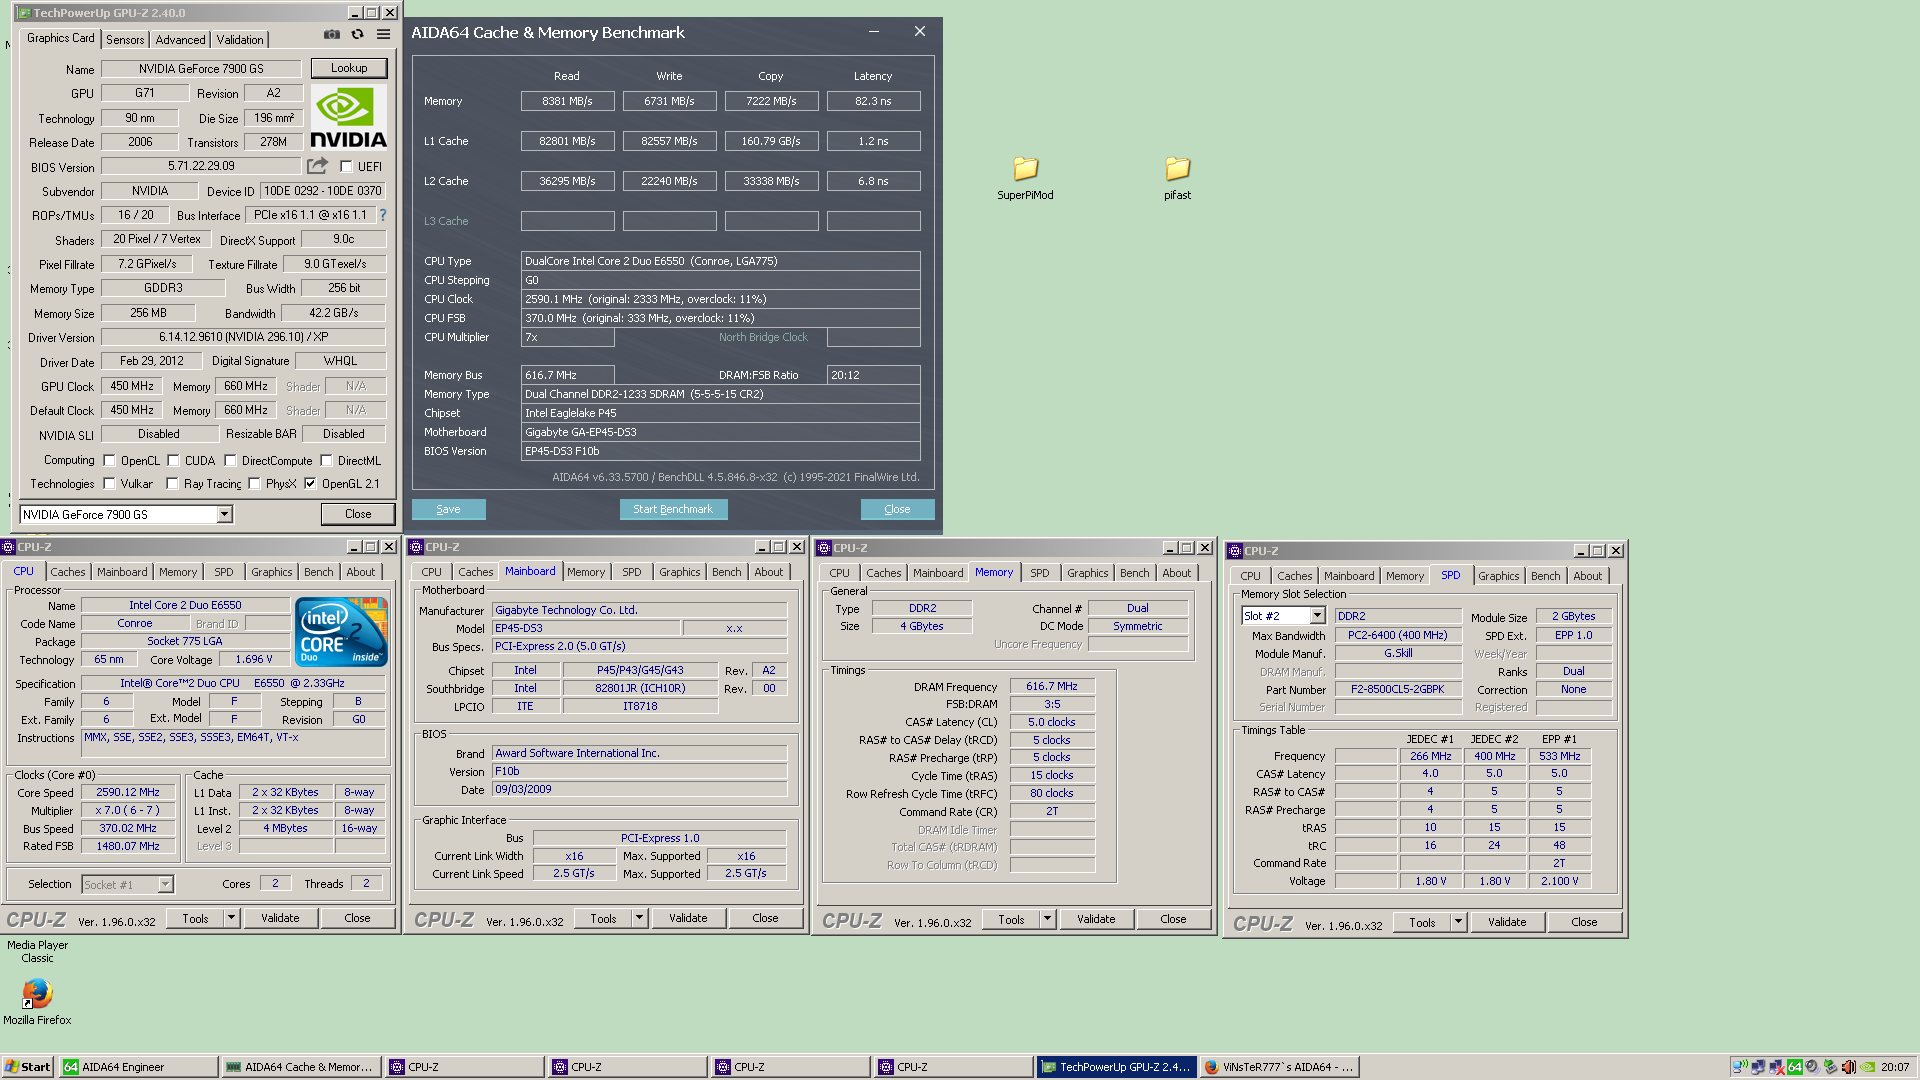
Task: Click the first CPU-Z window title icon
Action: point(8,547)
